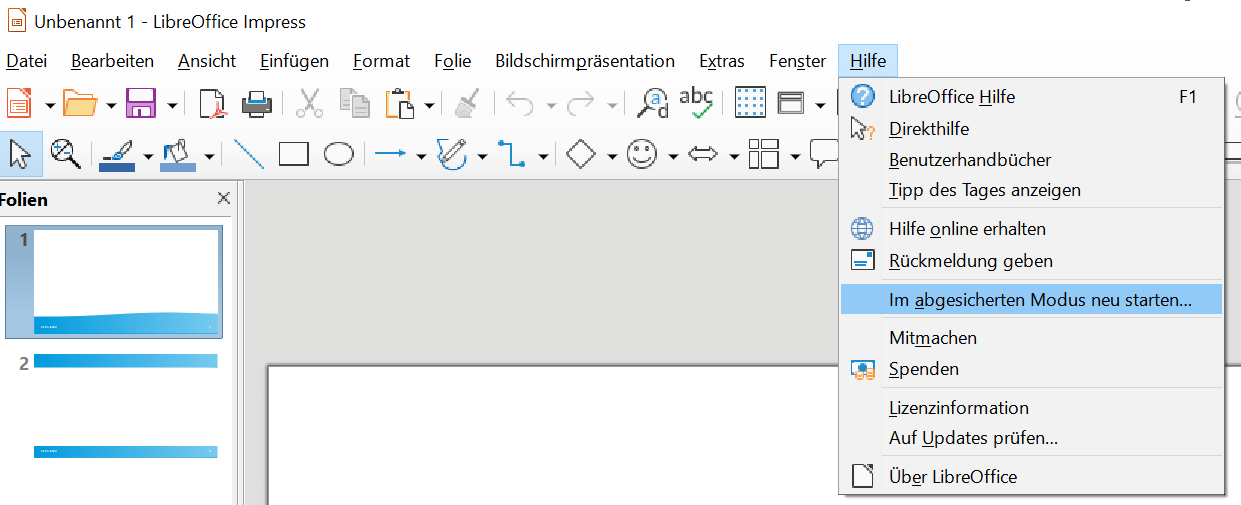
Task: Click the Paste clipboard icon
Action: (400, 103)
